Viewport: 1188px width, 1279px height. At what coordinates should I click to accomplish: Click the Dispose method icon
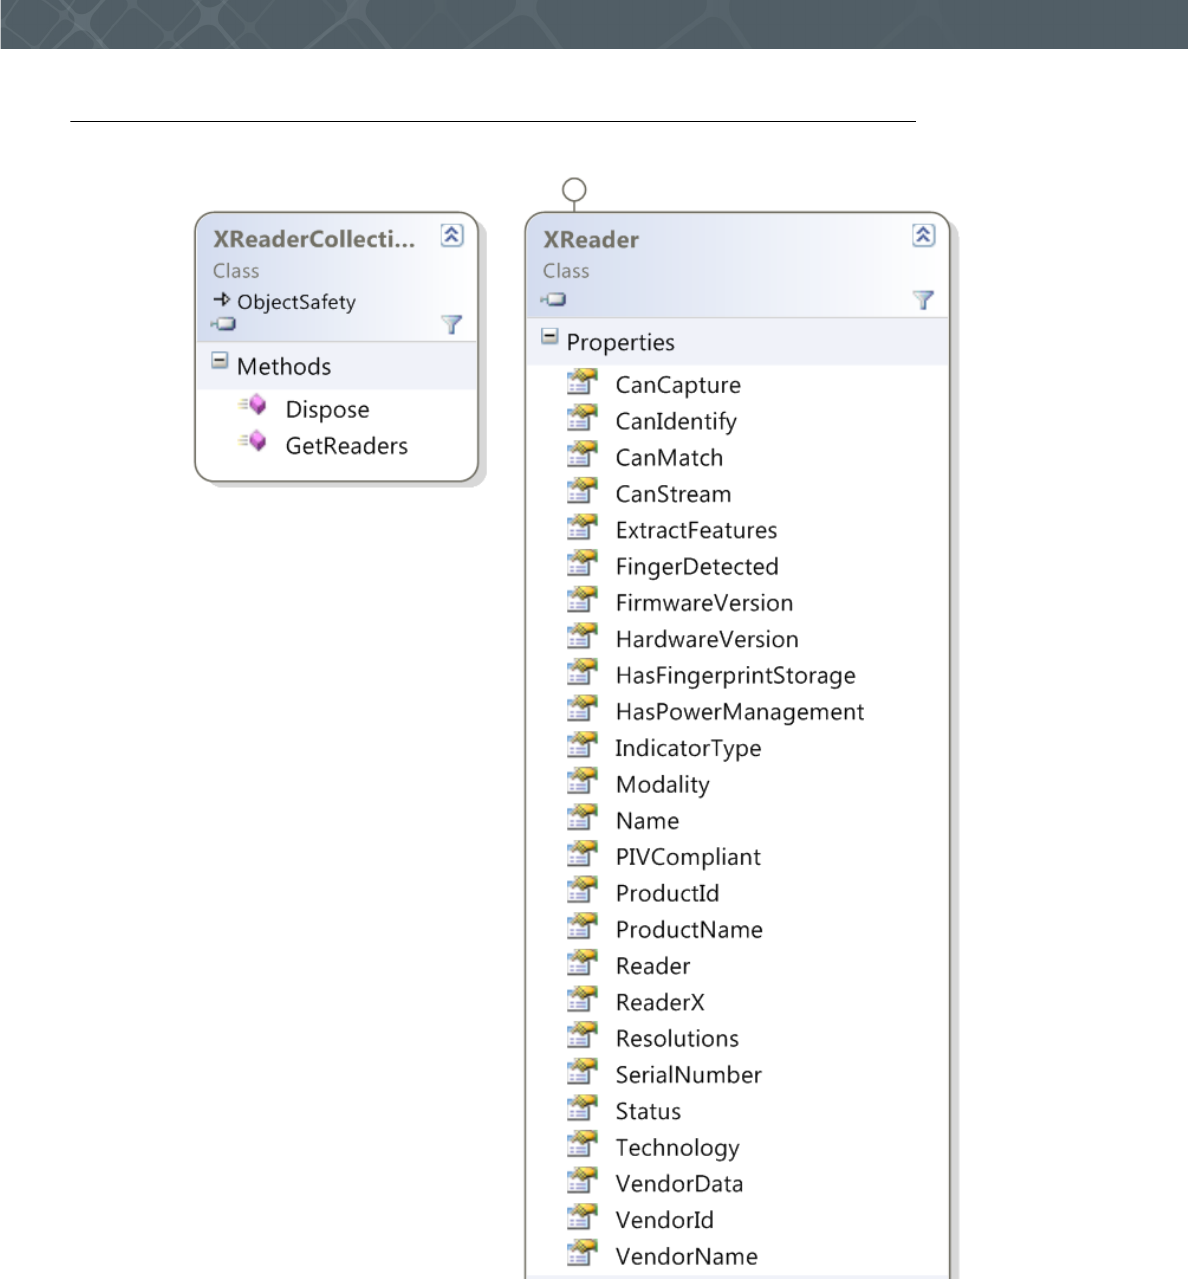[253, 405]
